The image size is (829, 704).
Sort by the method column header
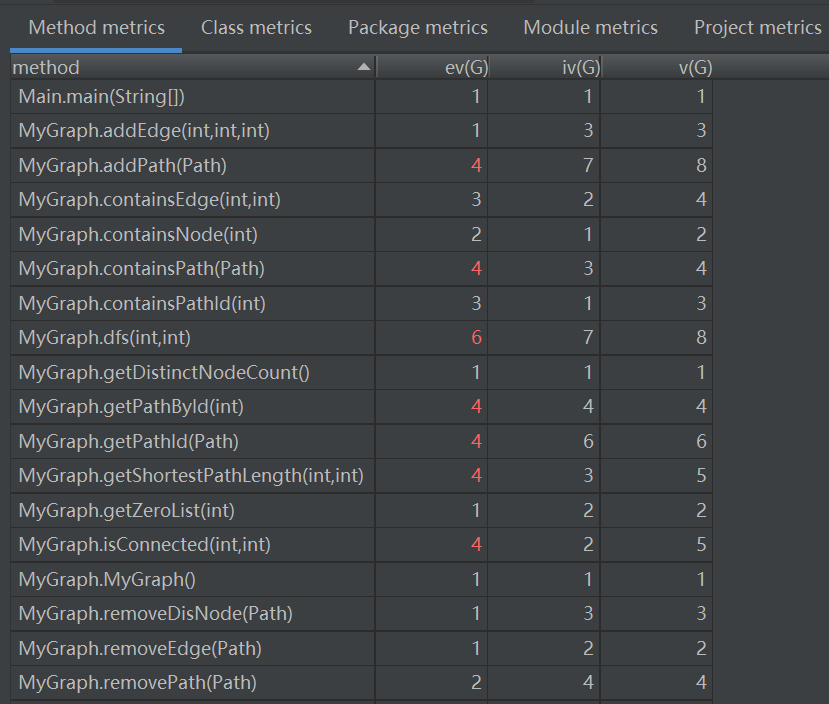(x=193, y=67)
